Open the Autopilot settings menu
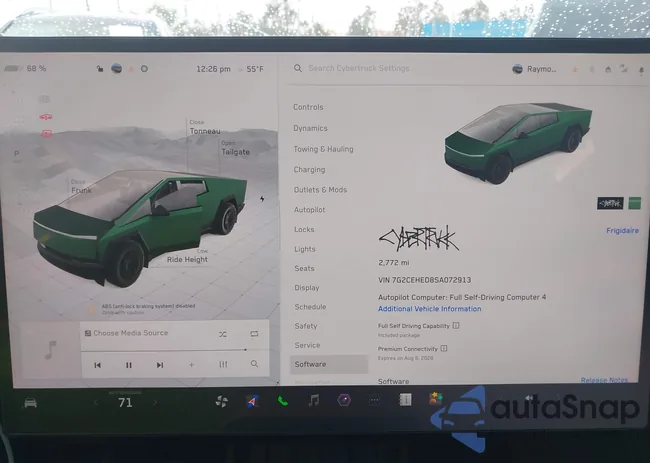650x463 pixels. point(309,210)
